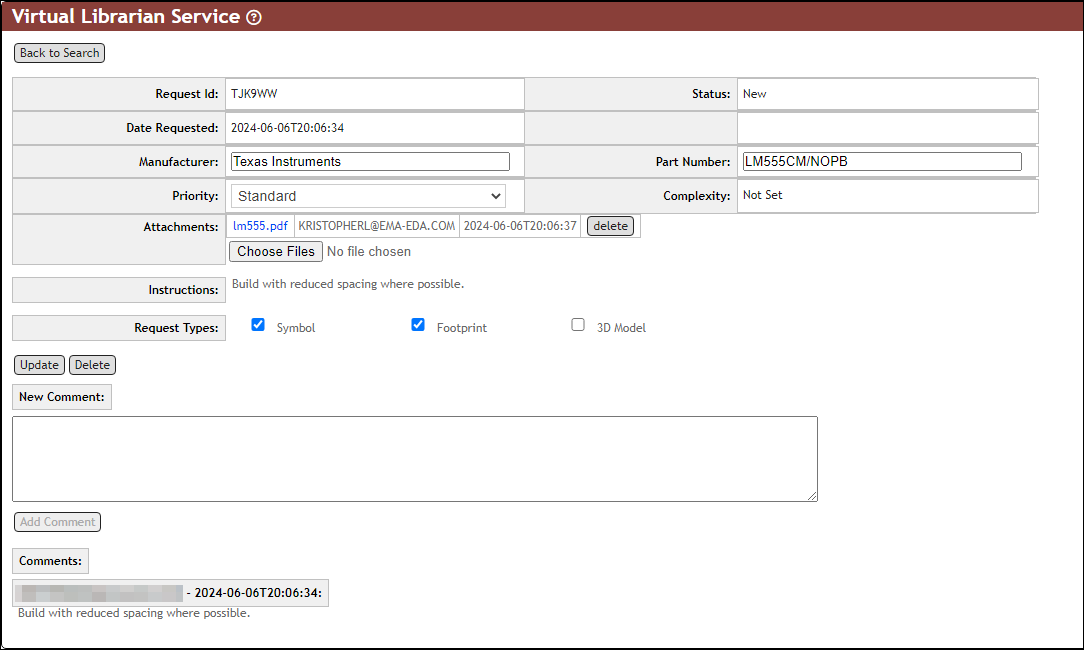Viewport: 1084px width, 650px height.
Task: Click Choose Files to attach a file
Action: click(x=275, y=251)
